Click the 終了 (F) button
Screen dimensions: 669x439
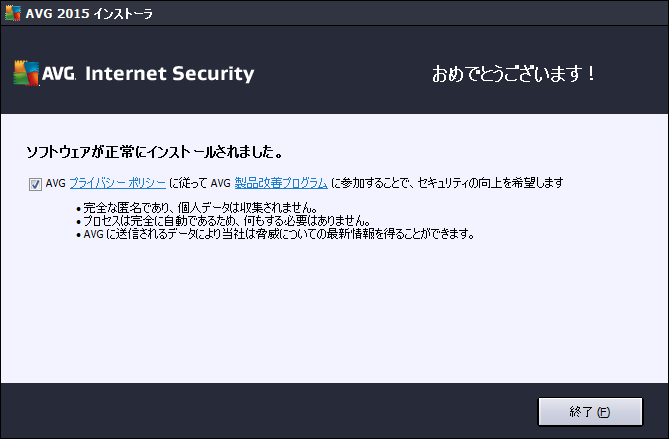click(x=590, y=412)
